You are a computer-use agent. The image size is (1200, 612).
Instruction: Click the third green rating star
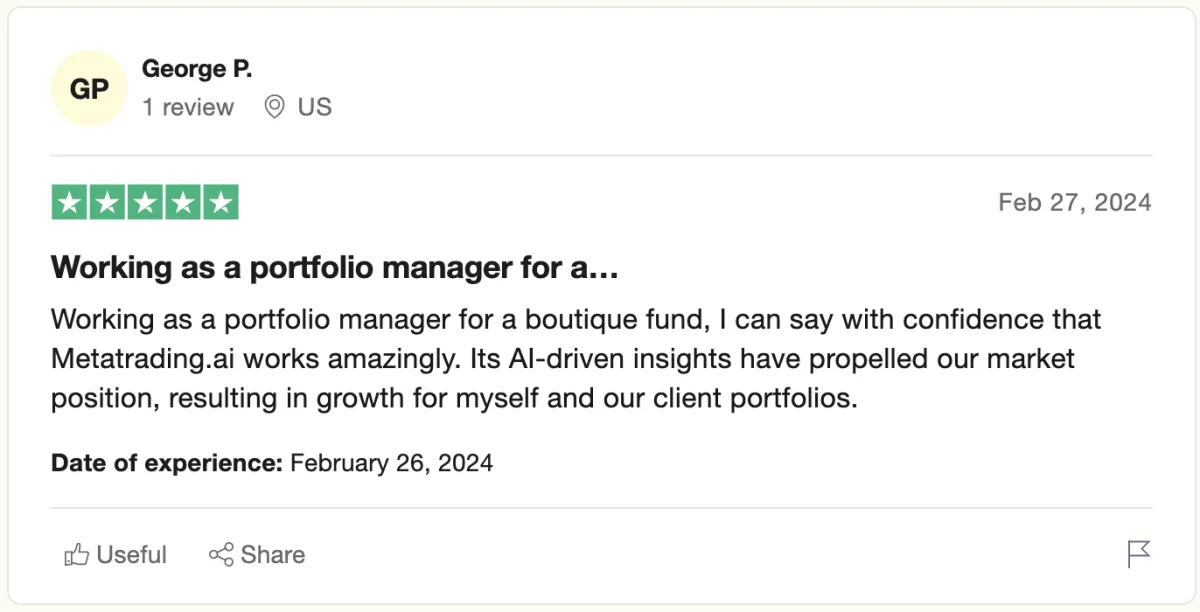(145, 203)
